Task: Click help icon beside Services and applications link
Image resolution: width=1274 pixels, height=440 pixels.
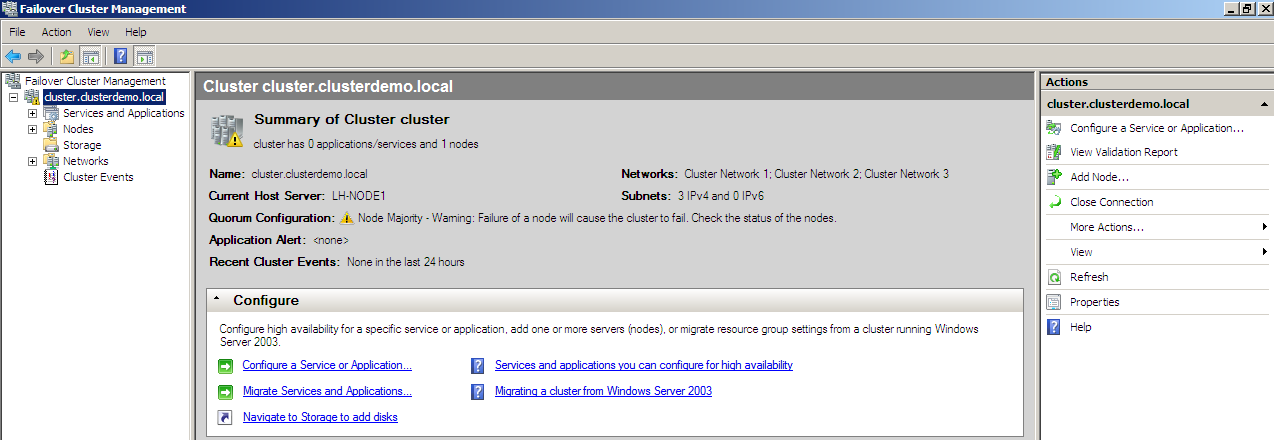Action: (477, 366)
